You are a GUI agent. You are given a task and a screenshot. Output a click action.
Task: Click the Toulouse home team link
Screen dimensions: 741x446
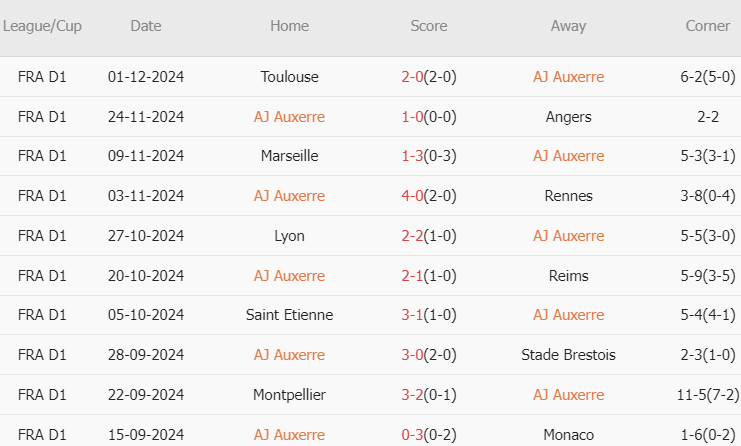click(x=289, y=77)
